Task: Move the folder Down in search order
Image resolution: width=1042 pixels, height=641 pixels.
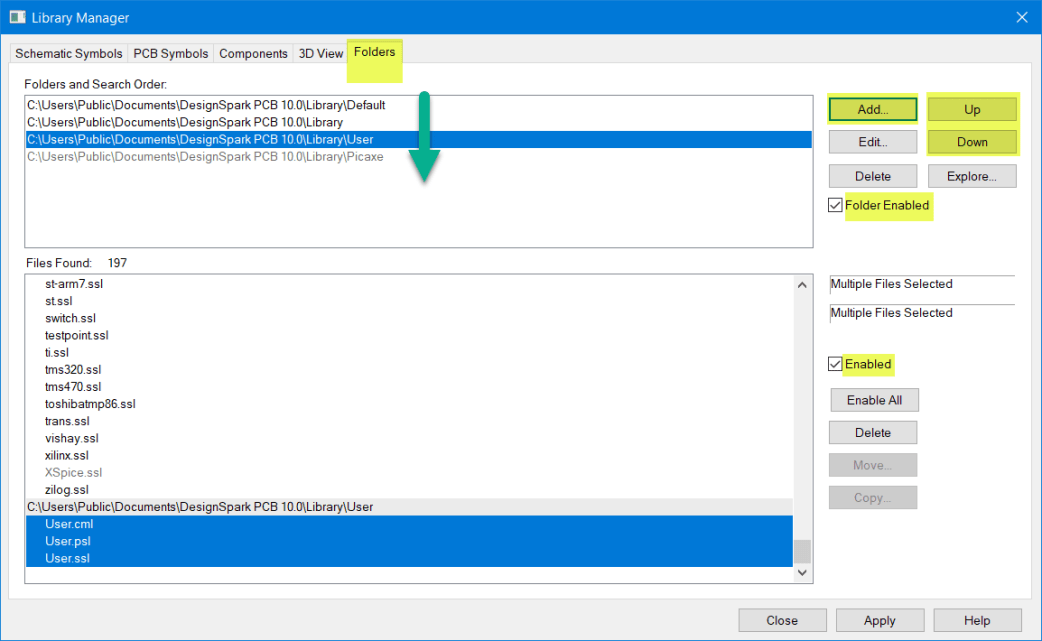Action: 972,142
